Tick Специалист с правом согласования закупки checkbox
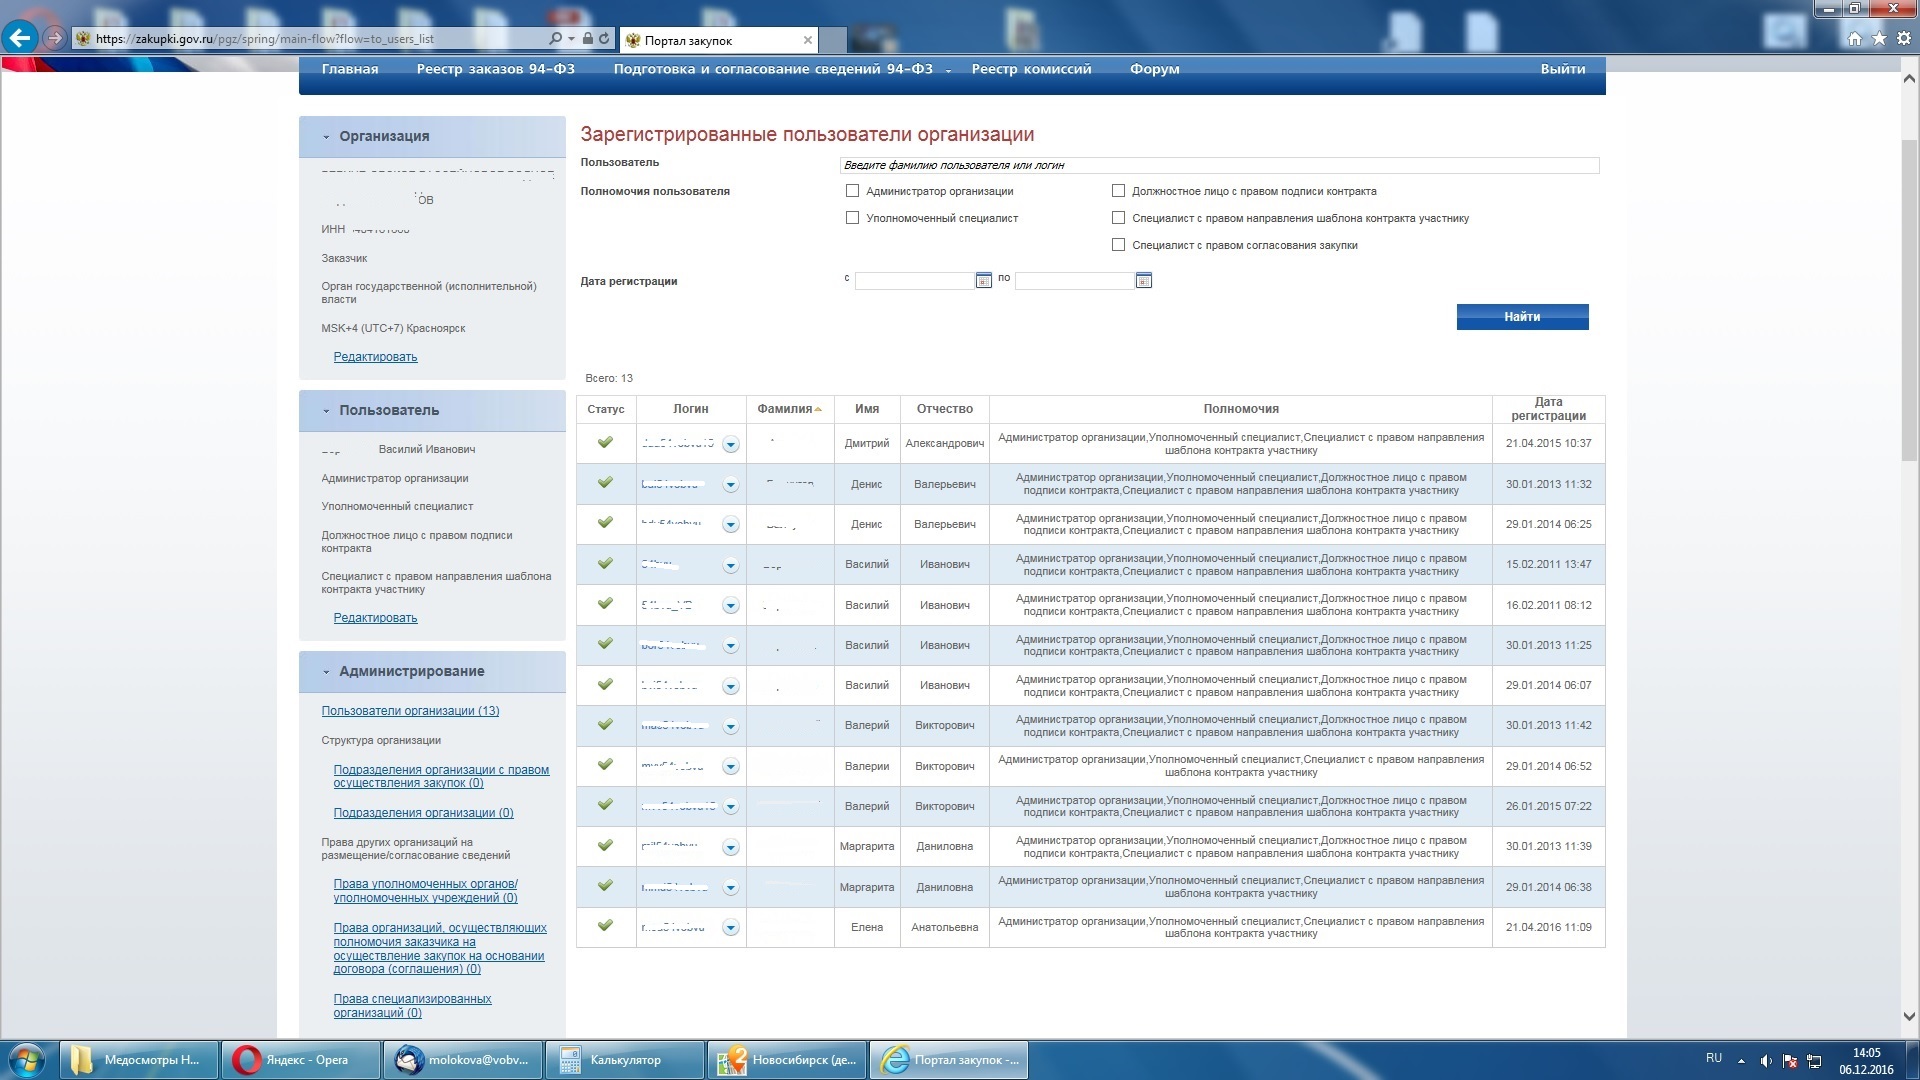 [x=1118, y=245]
